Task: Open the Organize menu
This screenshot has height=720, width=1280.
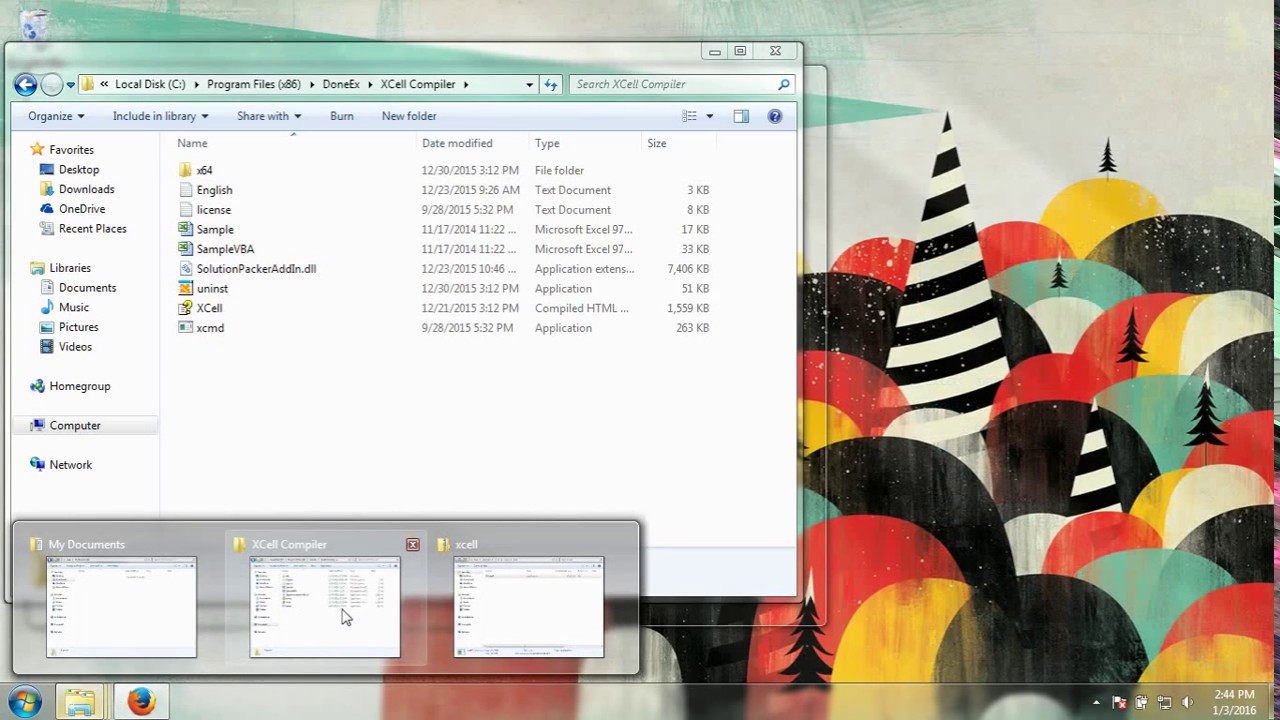Action: click(x=56, y=116)
